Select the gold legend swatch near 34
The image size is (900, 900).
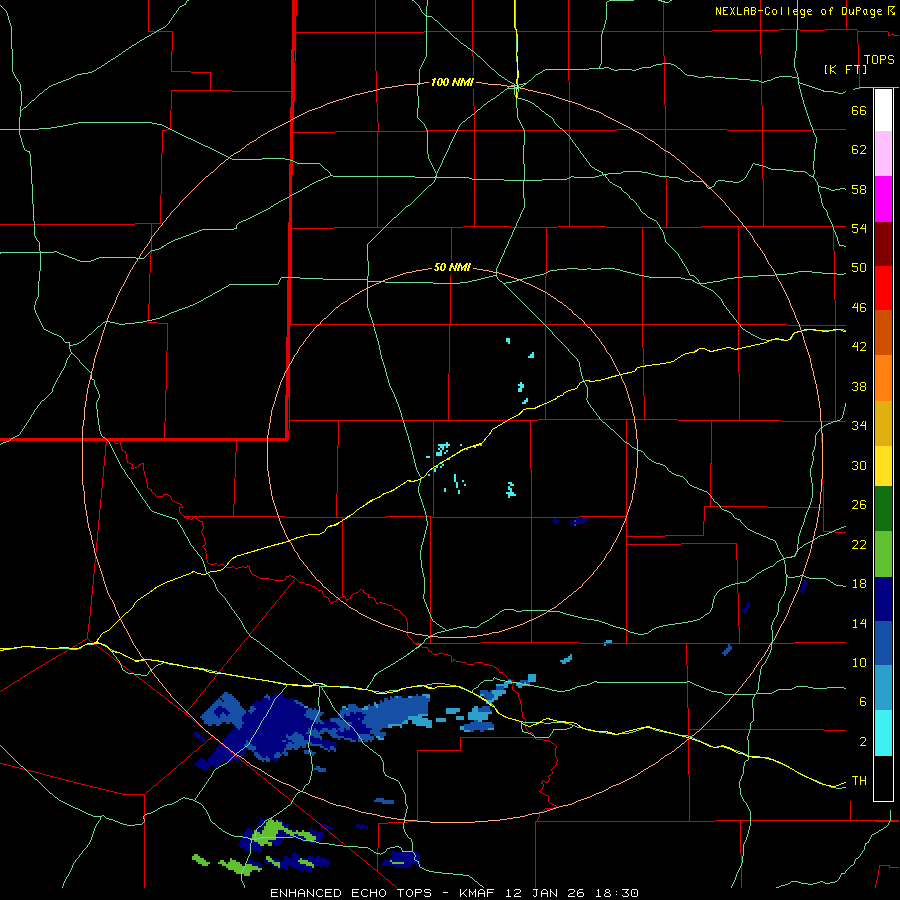tap(883, 423)
